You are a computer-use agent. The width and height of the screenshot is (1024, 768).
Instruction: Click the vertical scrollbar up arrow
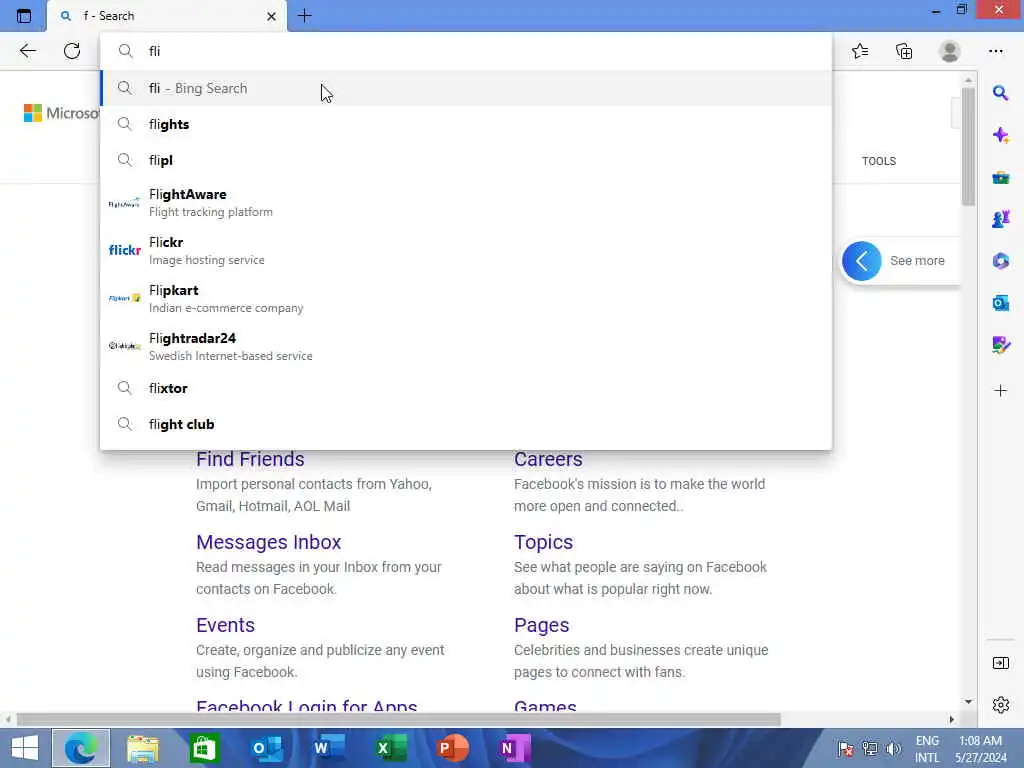point(968,80)
